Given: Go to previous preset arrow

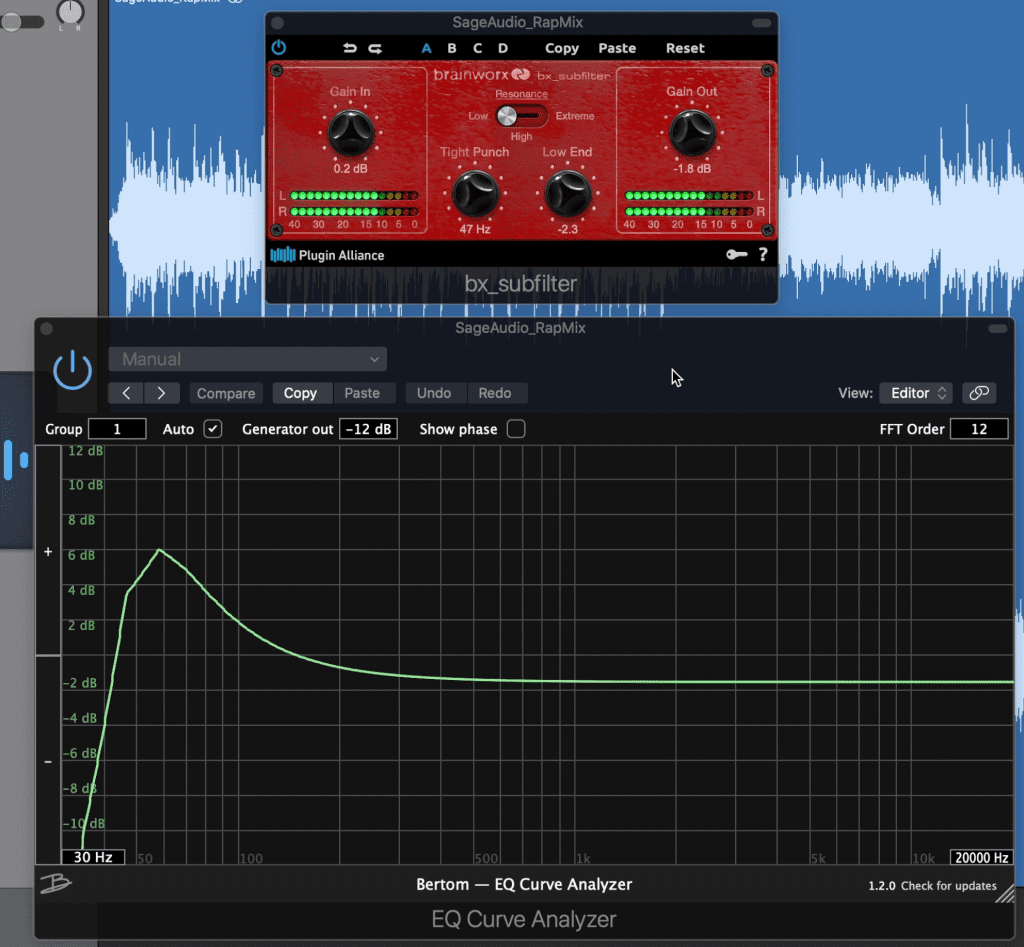Looking at the screenshot, I should [127, 393].
